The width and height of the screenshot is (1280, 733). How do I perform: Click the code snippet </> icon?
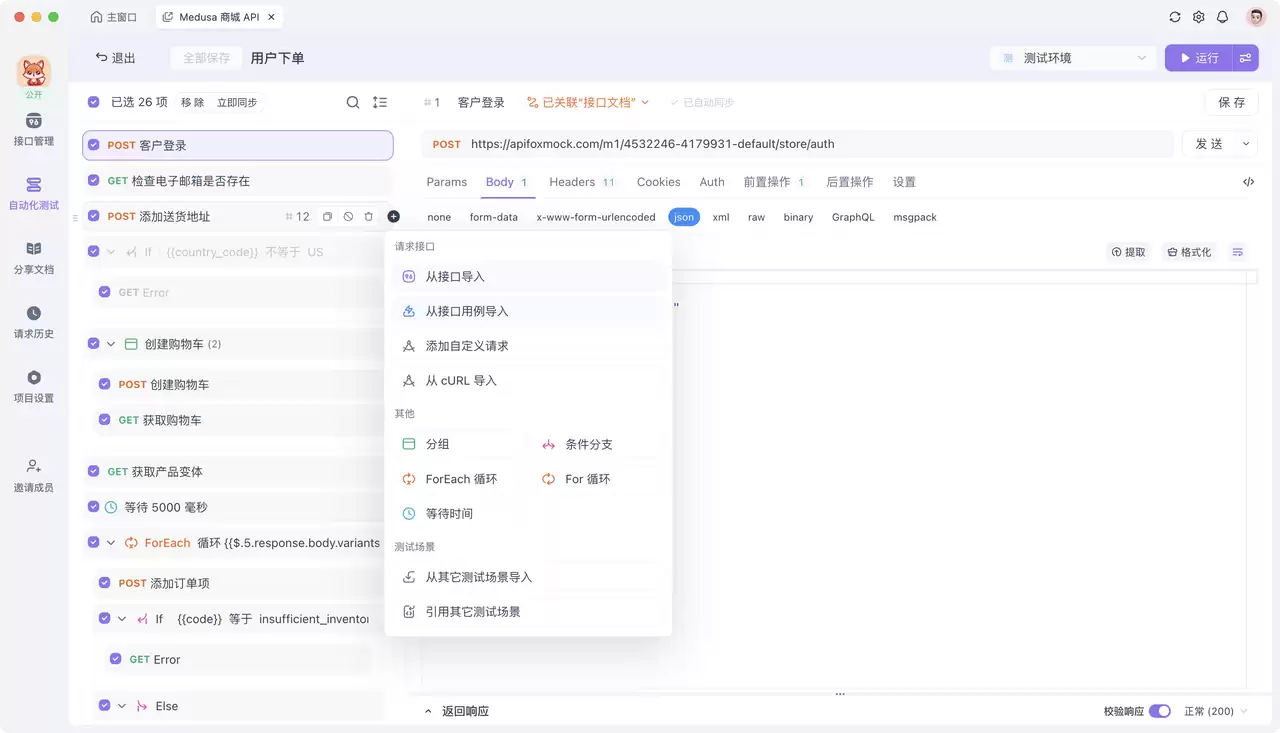point(1249,182)
